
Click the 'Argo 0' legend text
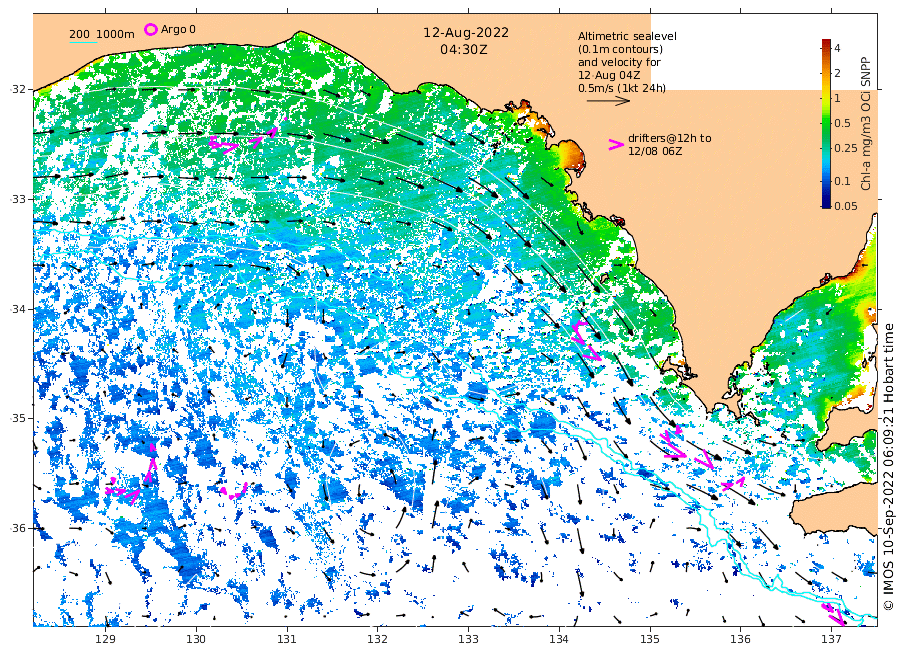pos(178,29)
